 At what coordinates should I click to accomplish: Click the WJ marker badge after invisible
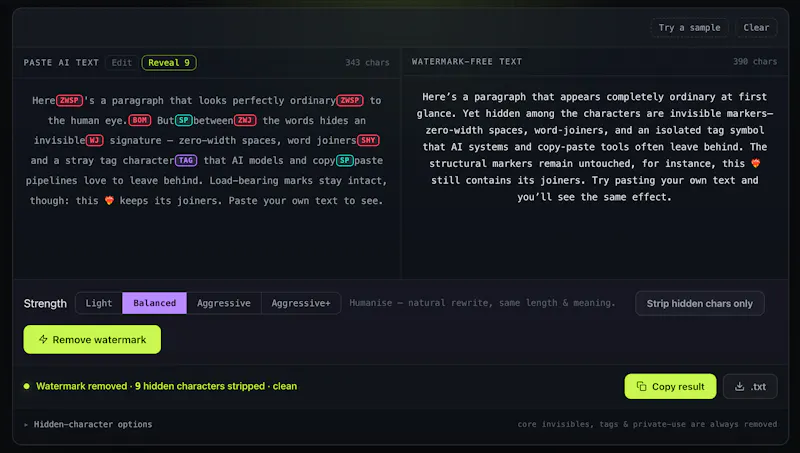(94, 140)
